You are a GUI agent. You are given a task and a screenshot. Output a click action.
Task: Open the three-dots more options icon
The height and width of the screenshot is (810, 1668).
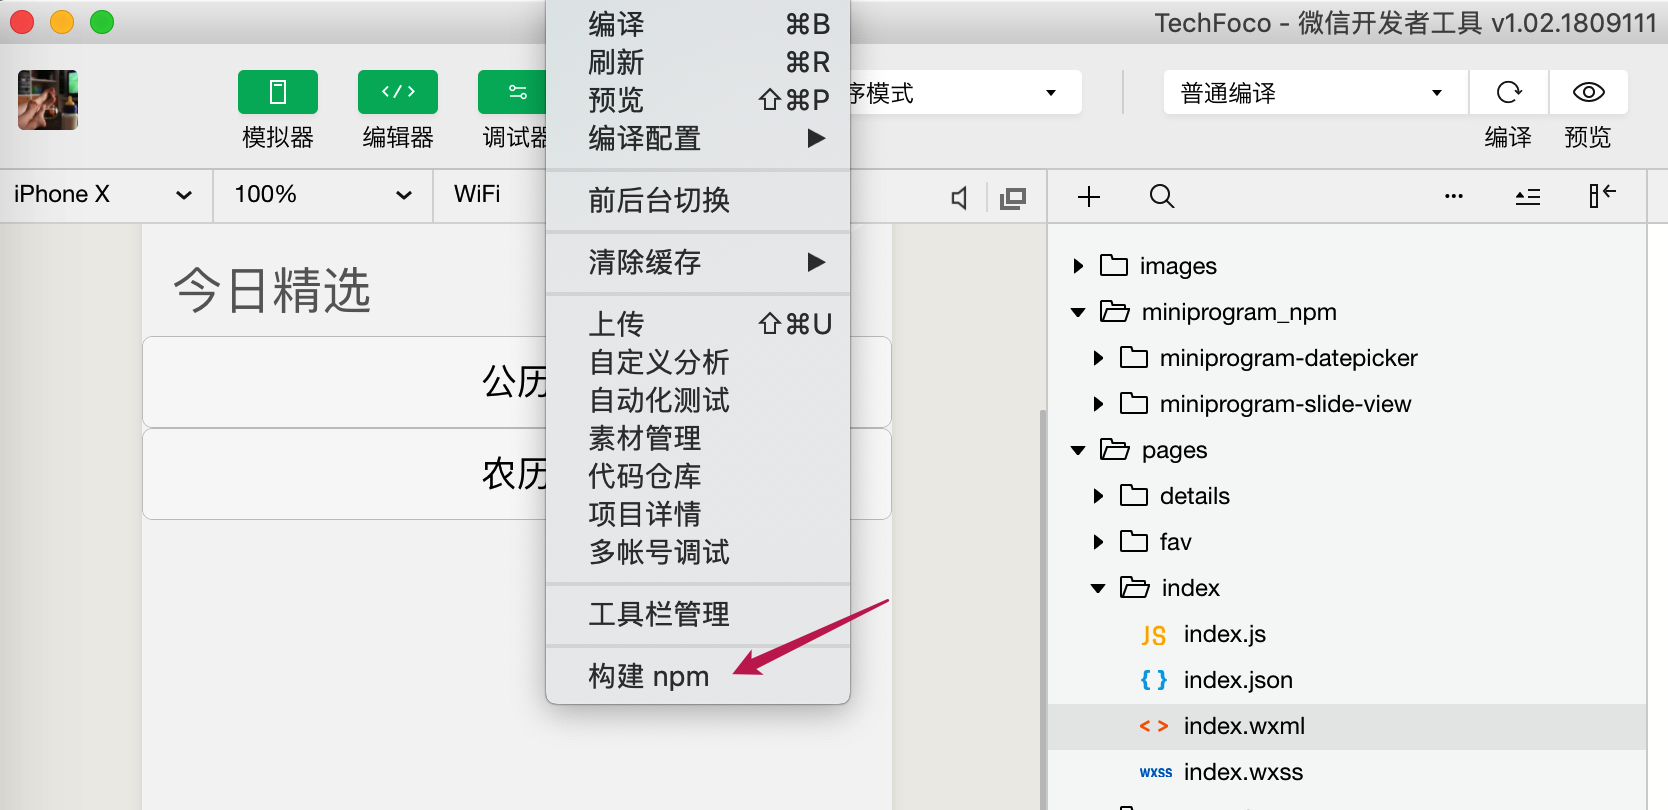tap(1454, 197)
